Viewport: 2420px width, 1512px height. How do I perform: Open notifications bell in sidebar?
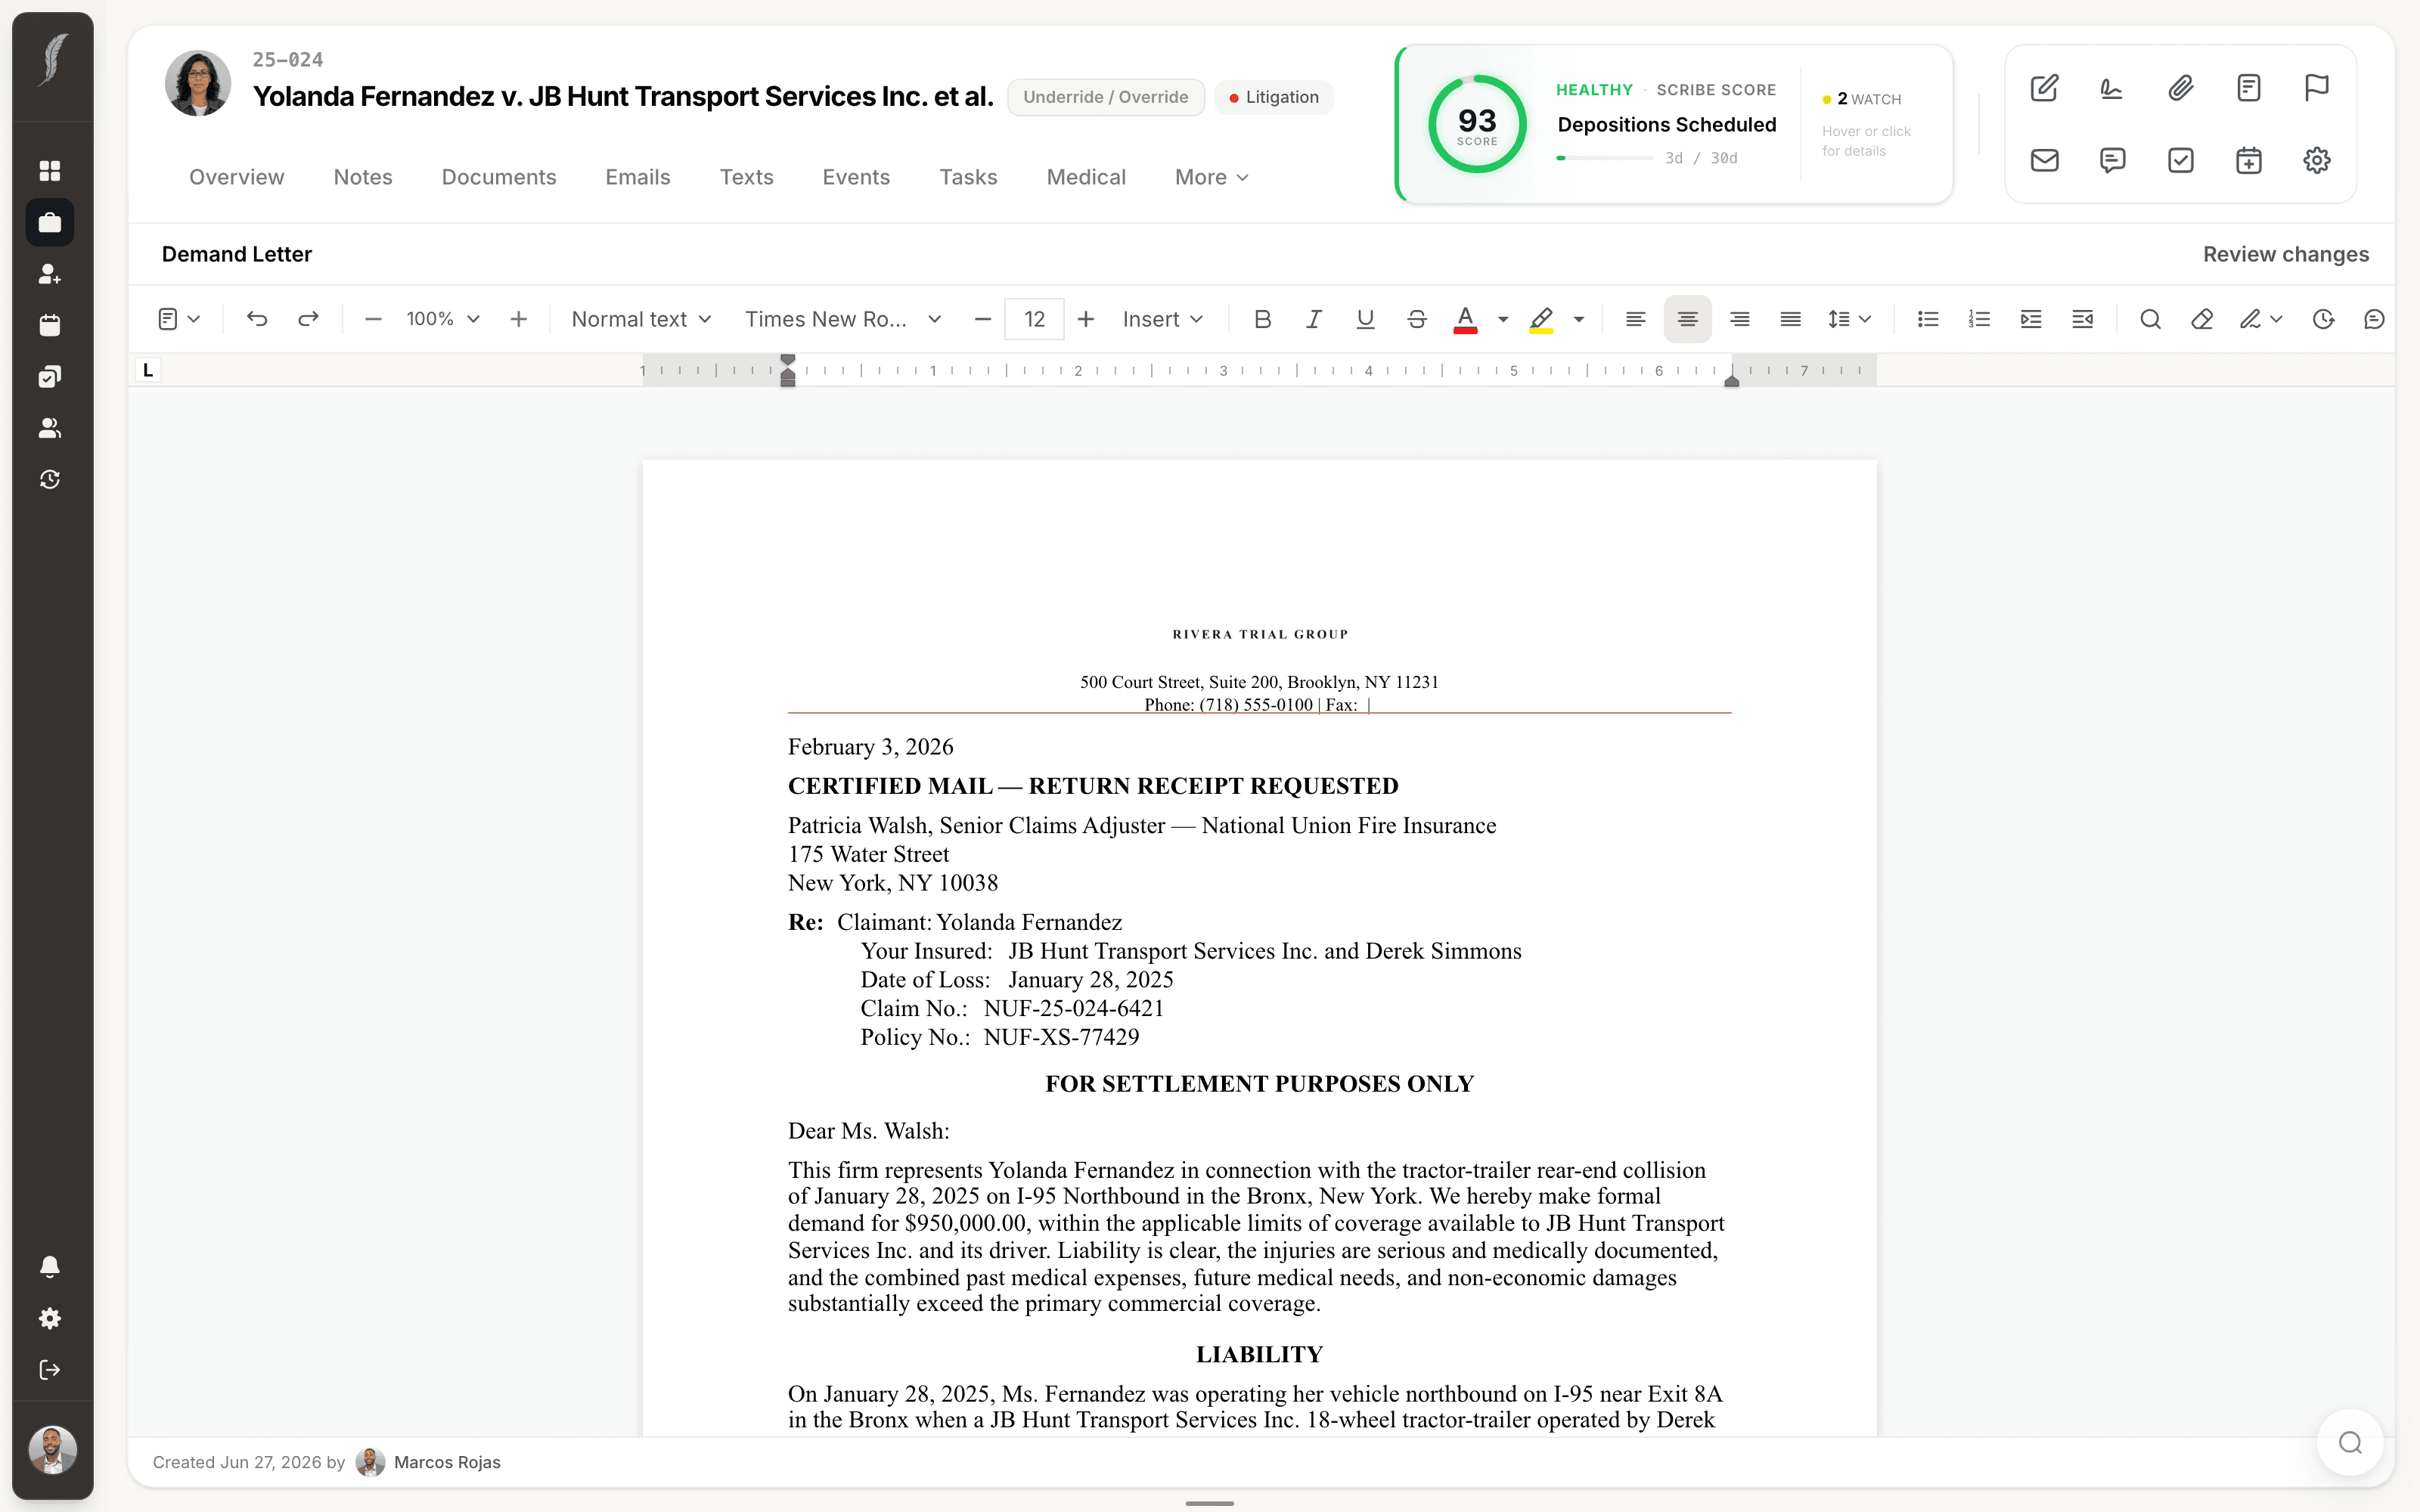(50, 1267)
